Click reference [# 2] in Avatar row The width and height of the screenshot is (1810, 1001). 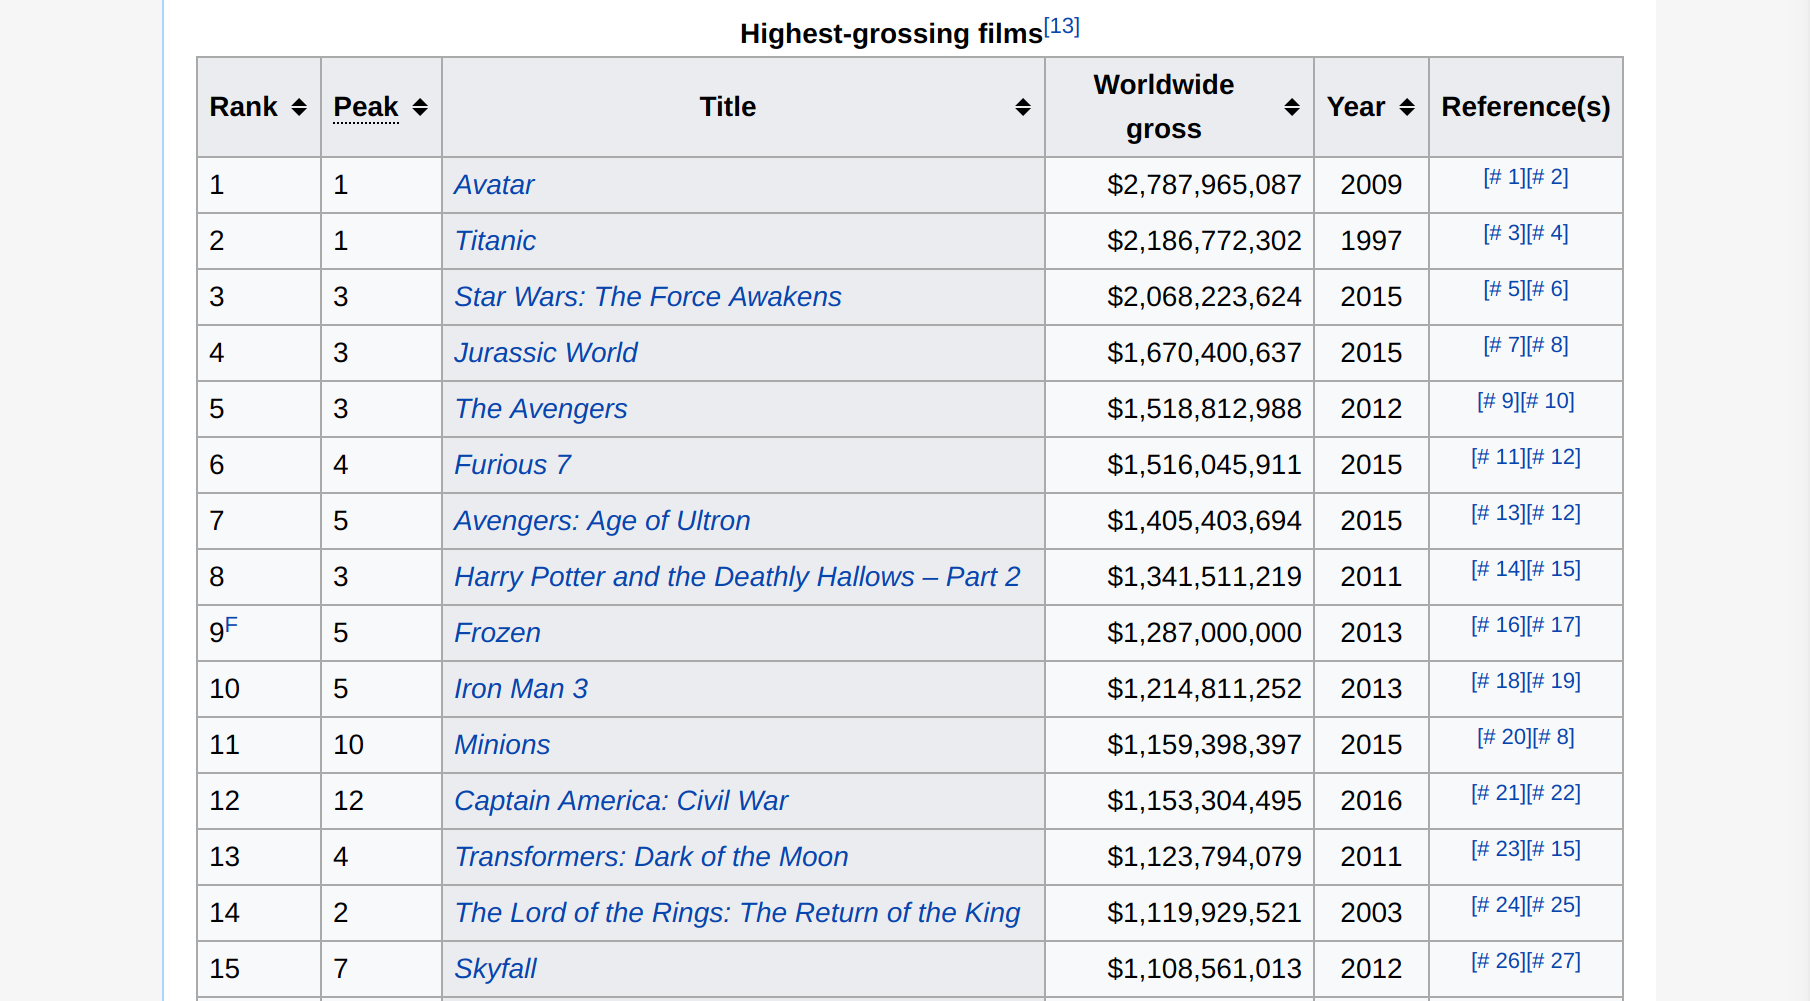click(x=1548, y=177)
